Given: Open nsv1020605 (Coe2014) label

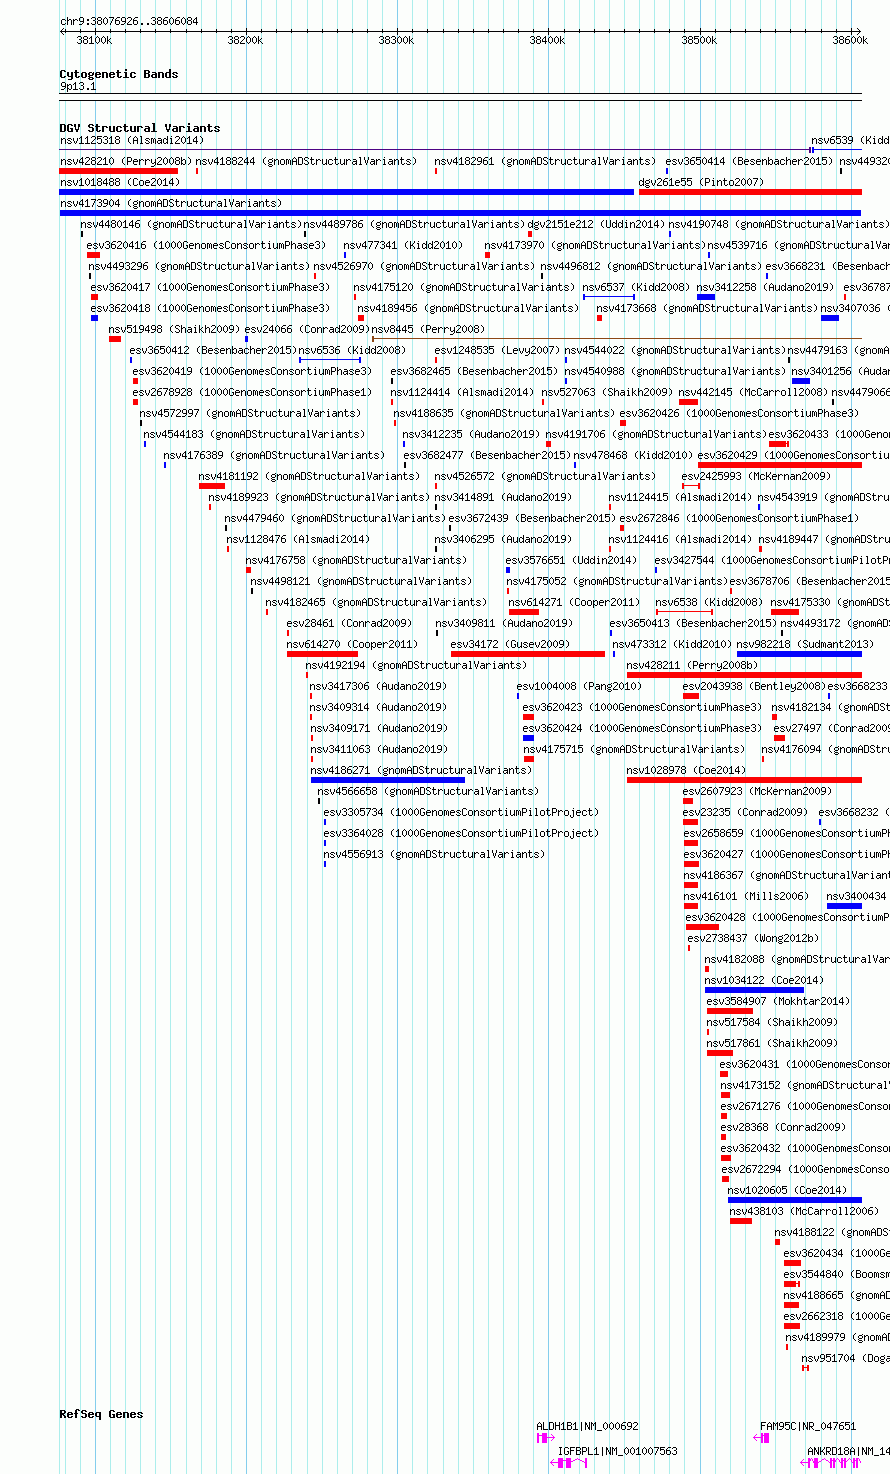Looking at the screenshot, I should click(x=787, y=1190).
